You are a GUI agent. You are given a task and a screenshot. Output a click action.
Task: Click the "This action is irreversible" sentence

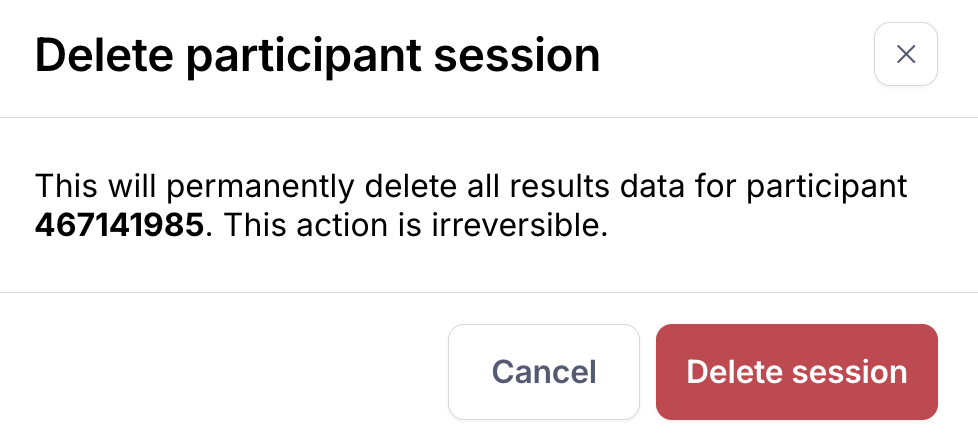415,226
